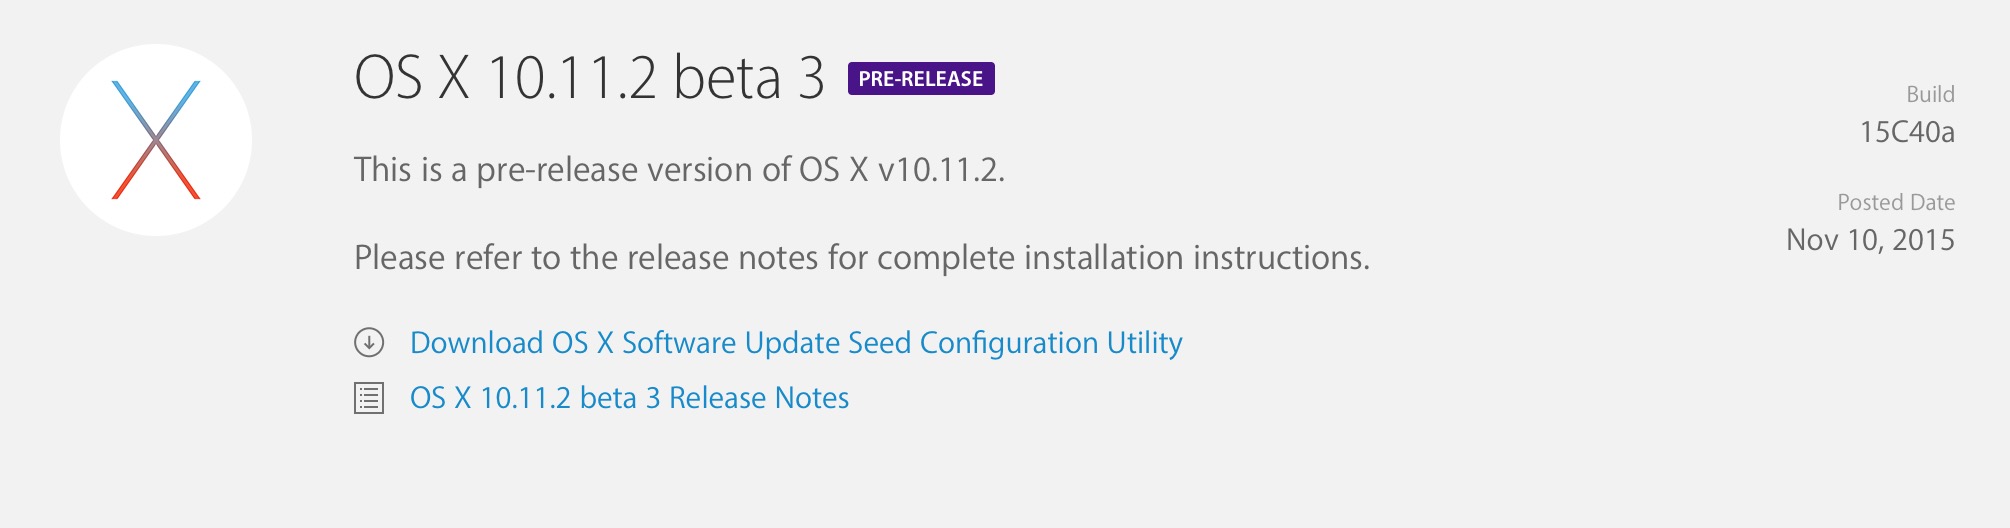Click the circled download arrow icon

(369, 343)
